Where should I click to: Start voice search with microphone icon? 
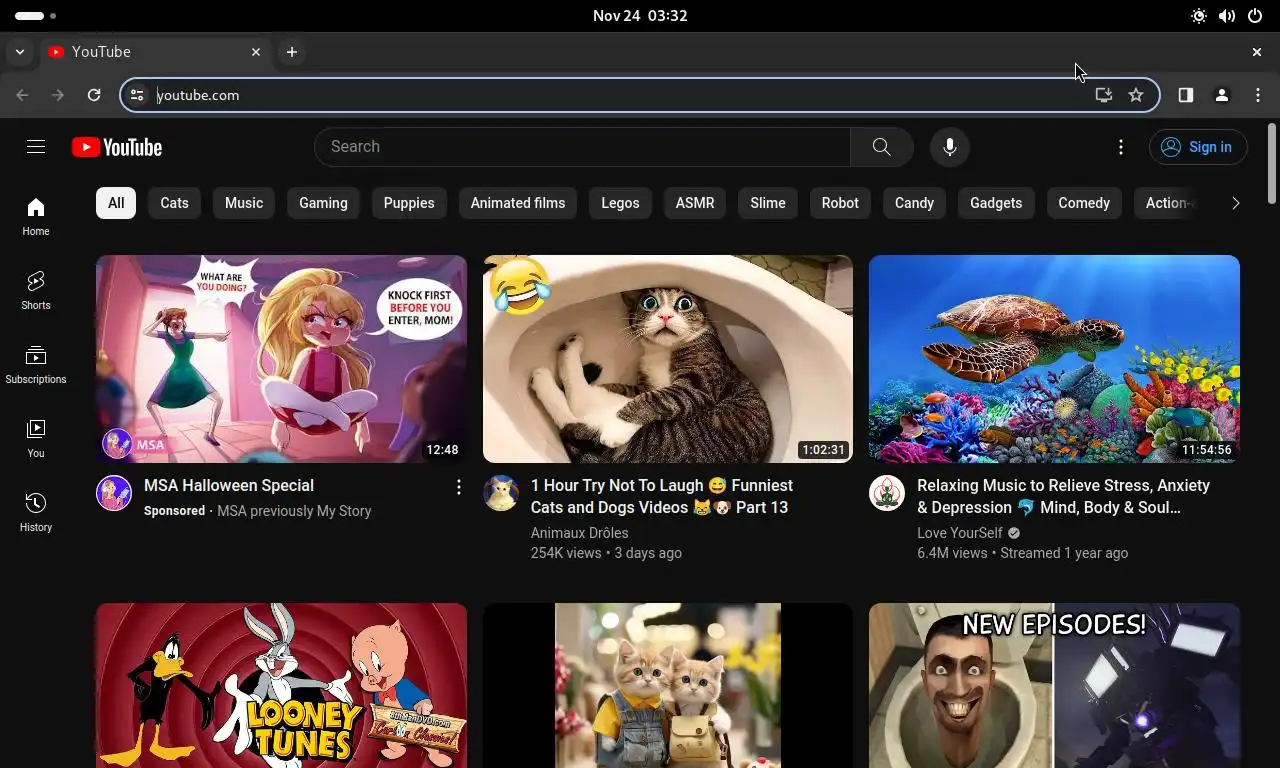[950, 147]
